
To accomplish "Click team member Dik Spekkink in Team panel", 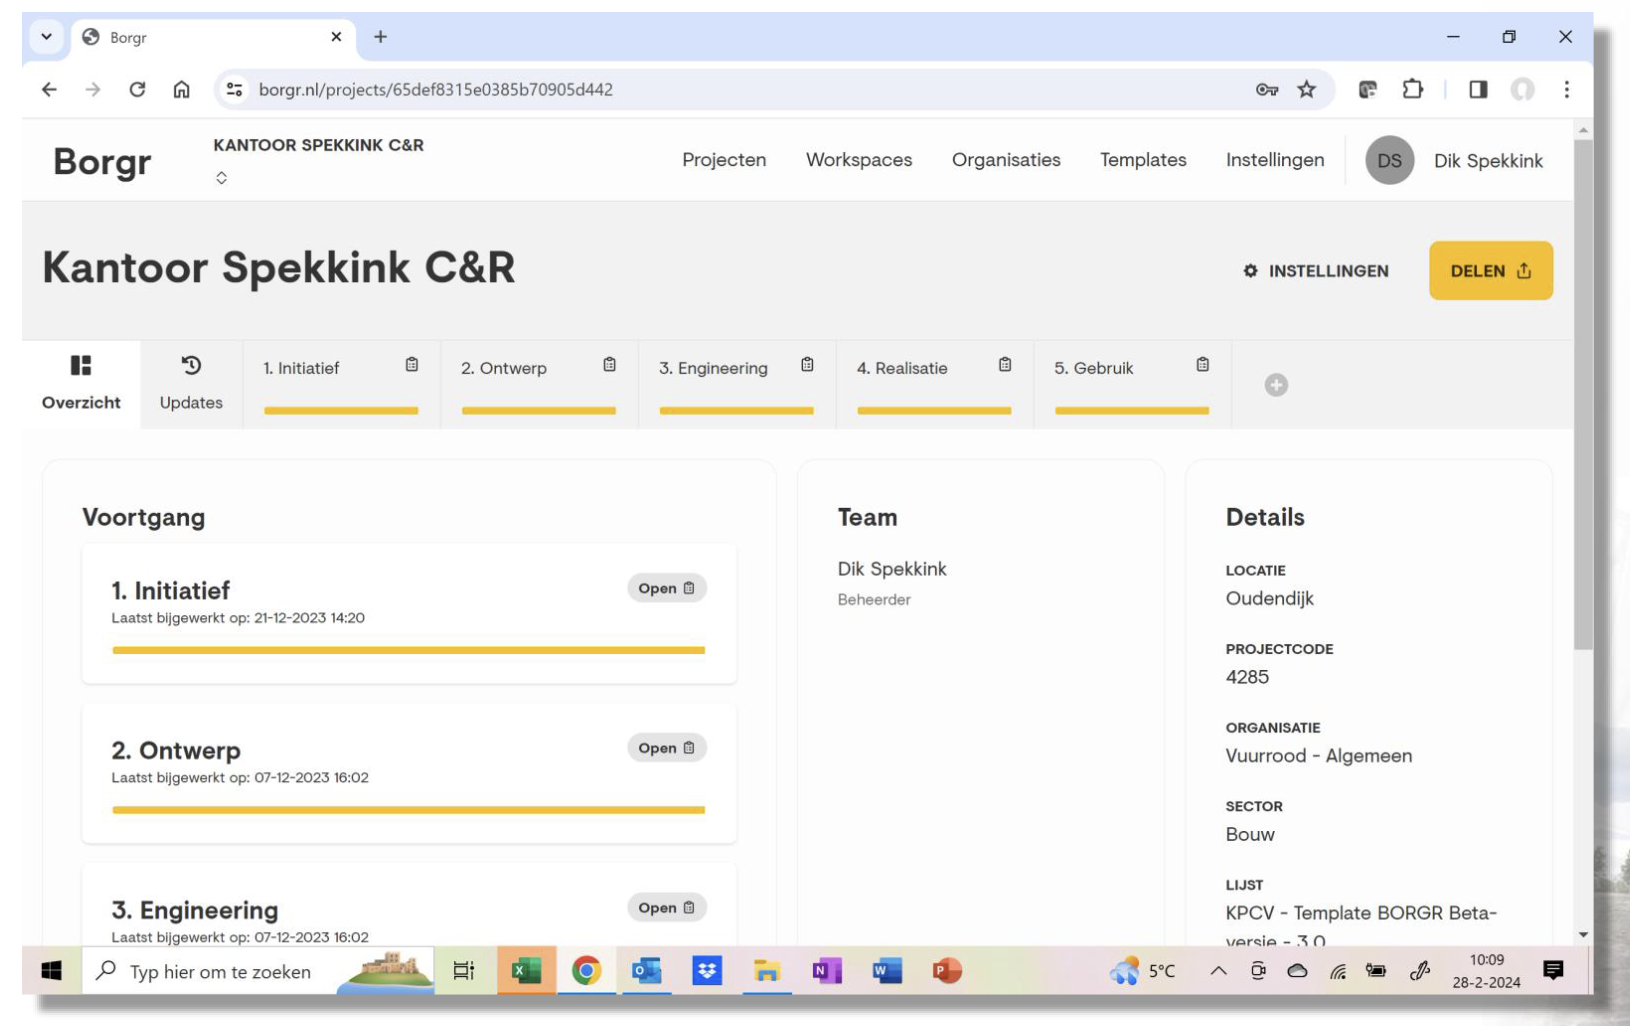I will (892, 569).
